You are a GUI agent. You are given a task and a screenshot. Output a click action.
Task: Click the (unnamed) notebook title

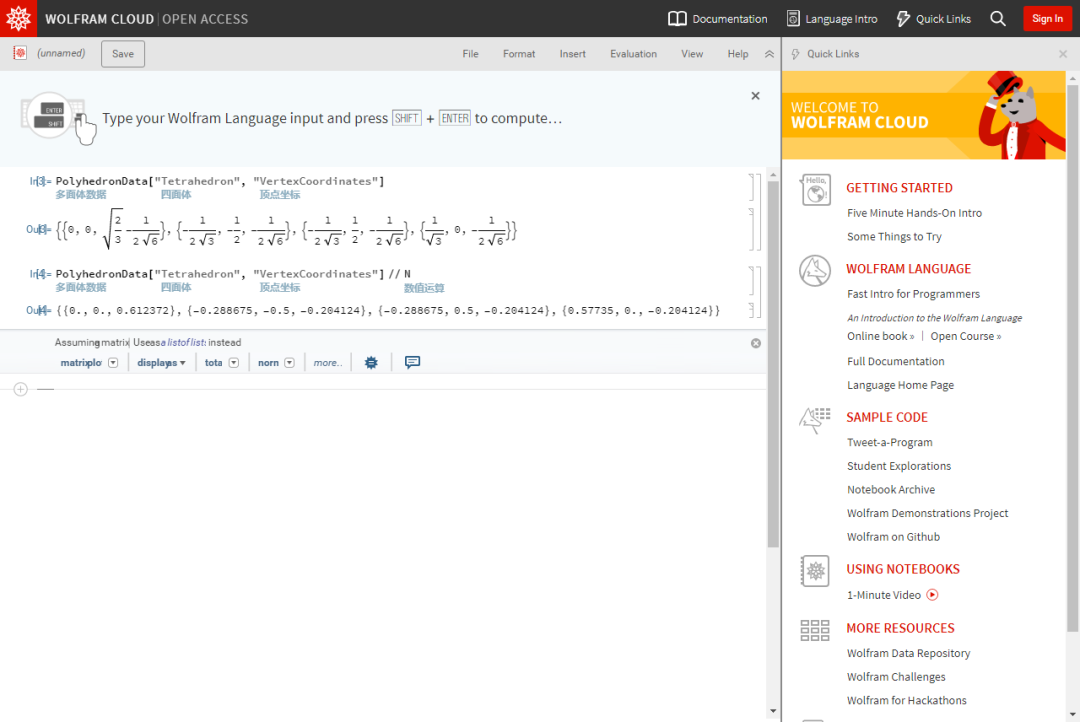click(x=61, y=53)
